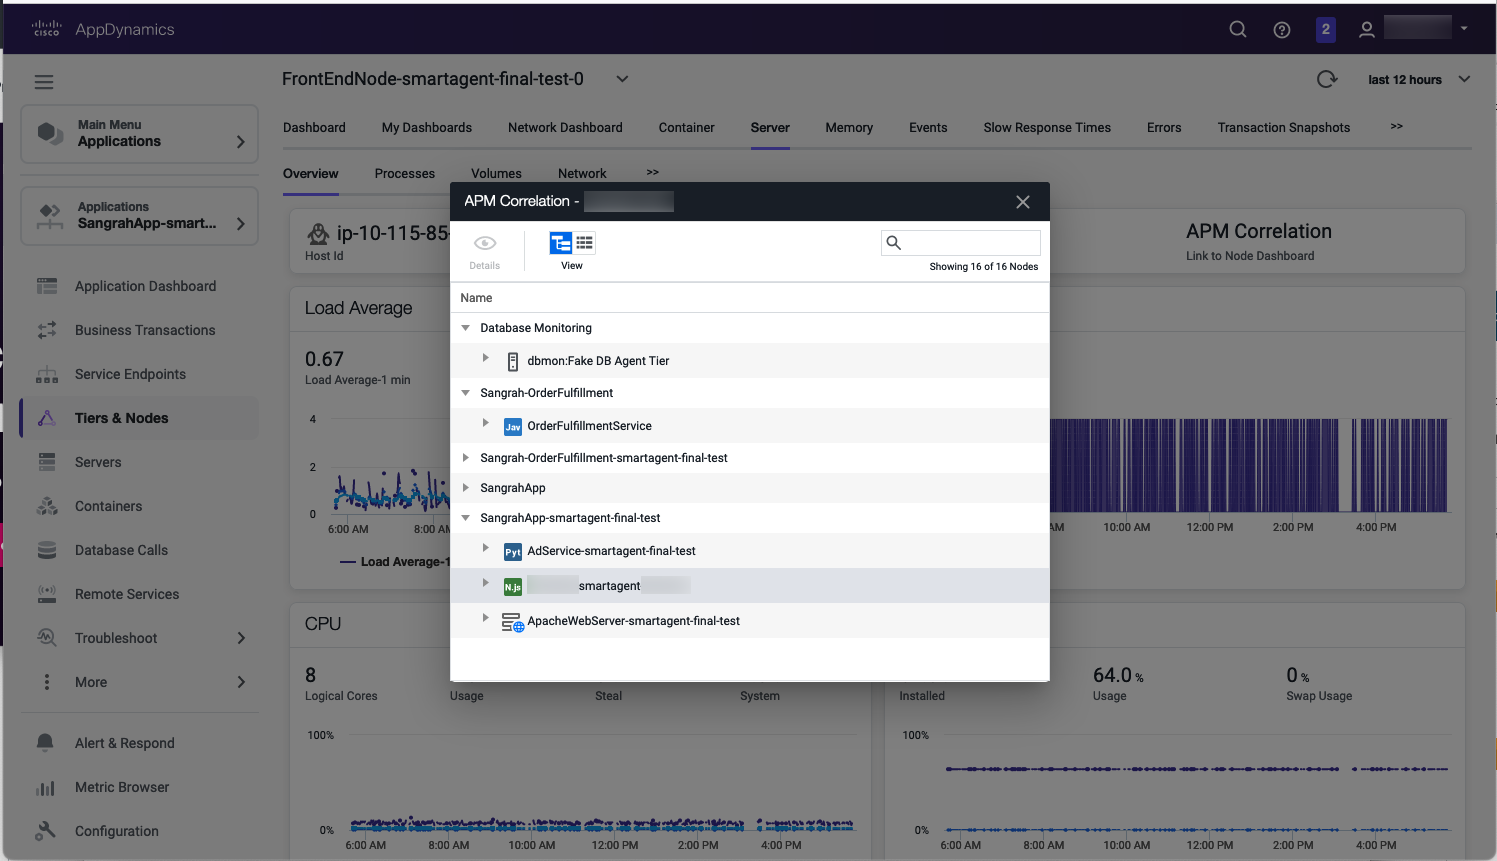Open the Processes sub-tab
This screenshot has width=1497, height=861.
click(x=405, y=173)
